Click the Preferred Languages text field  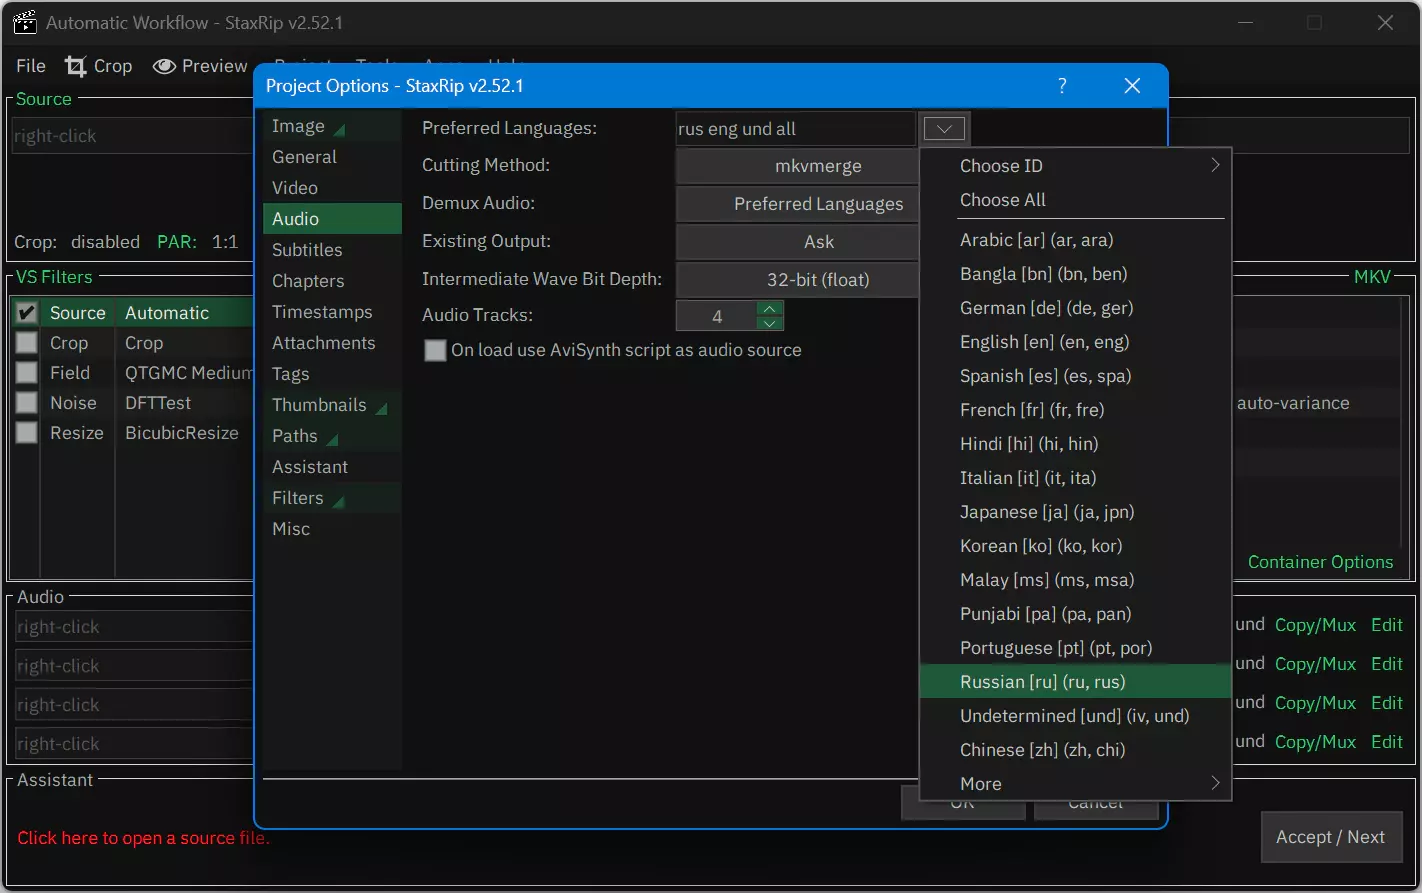pyautogui.click(x=795, y=129)
